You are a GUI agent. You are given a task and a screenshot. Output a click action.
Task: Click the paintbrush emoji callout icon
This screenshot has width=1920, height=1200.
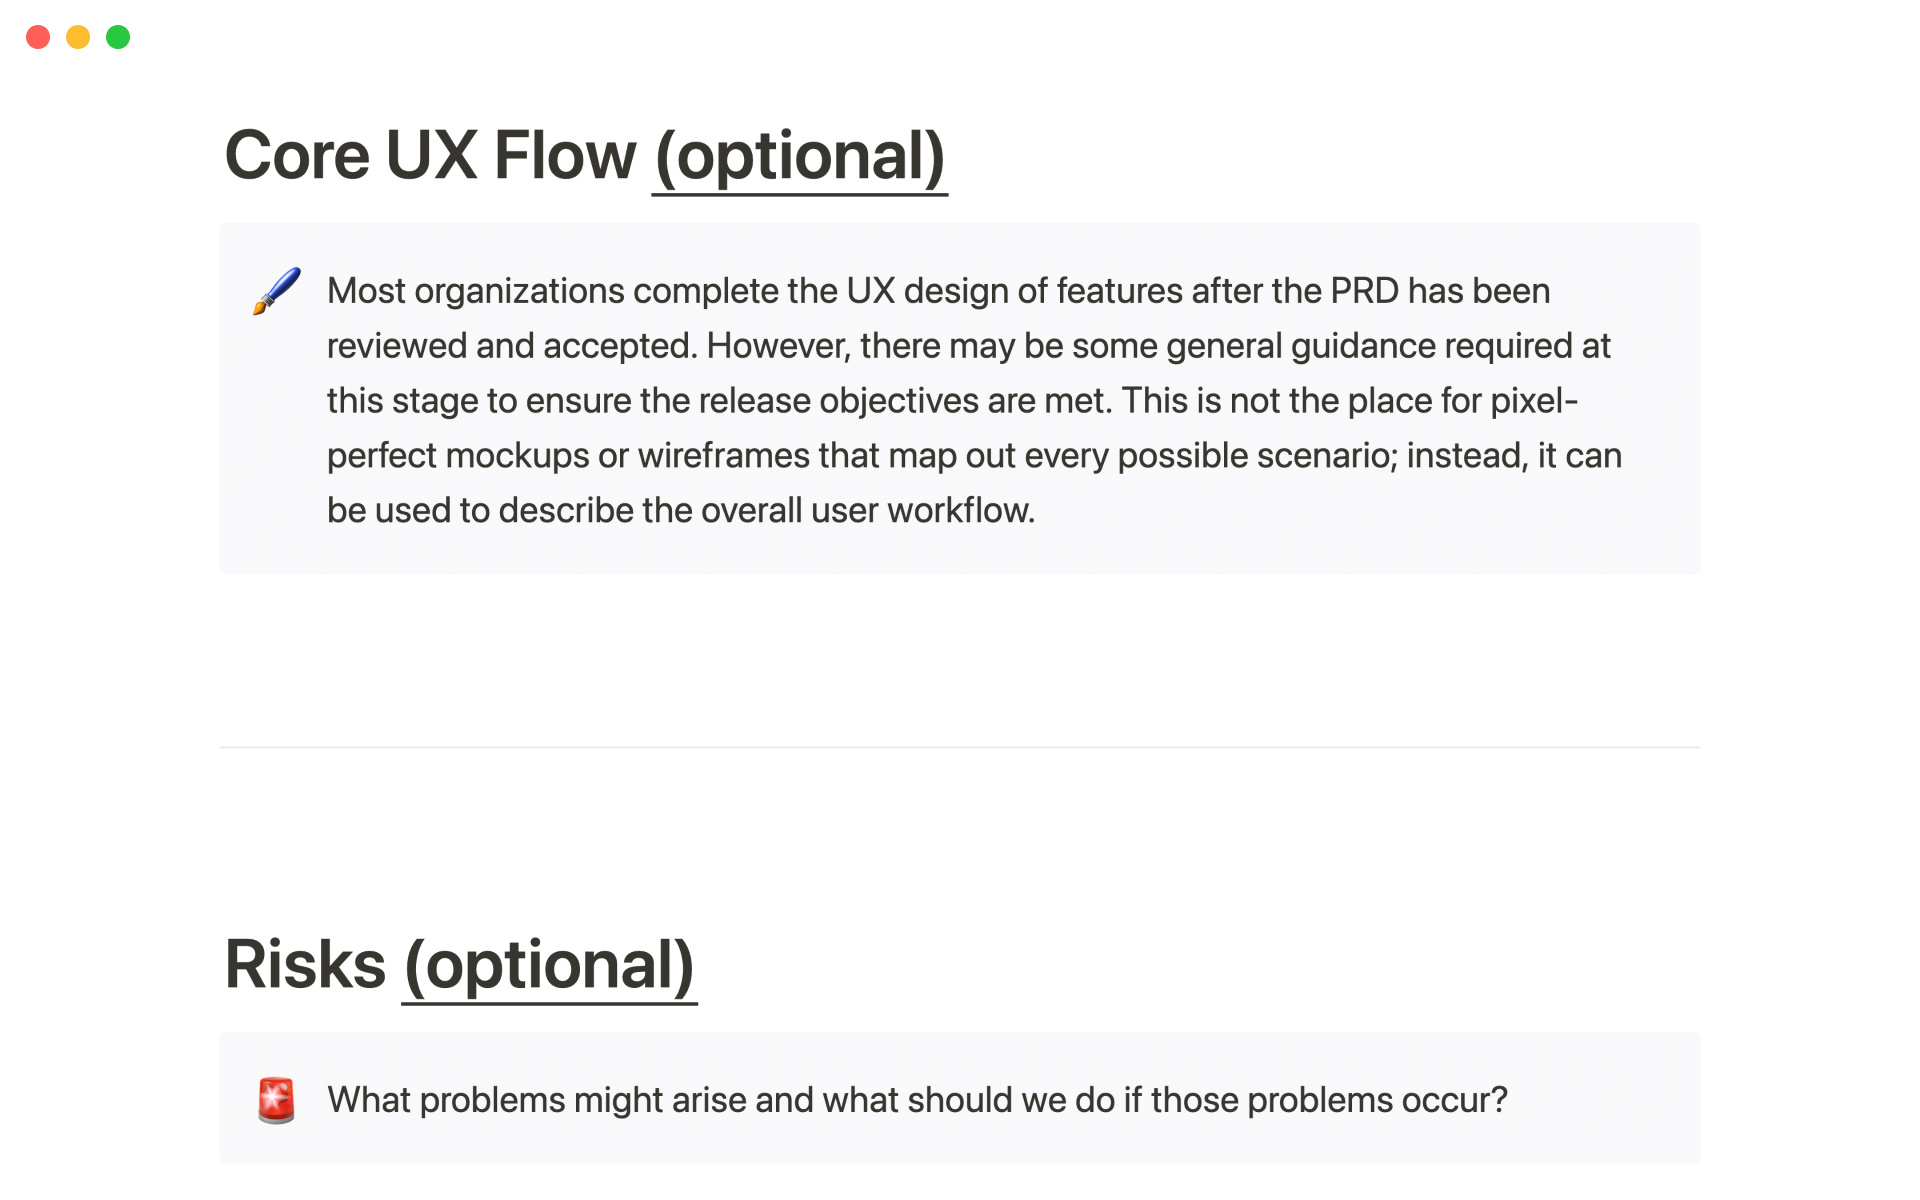point(276,291)
